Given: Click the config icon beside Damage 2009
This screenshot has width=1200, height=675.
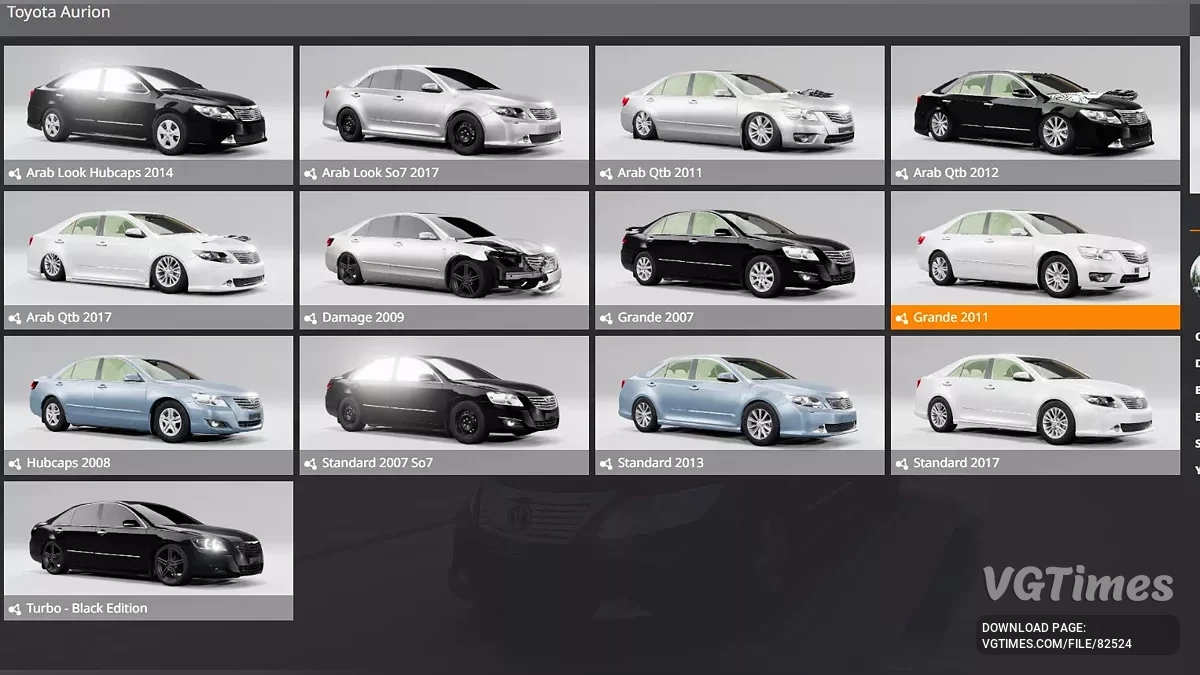Looking at the screenshot, I should tap(310, 318).
